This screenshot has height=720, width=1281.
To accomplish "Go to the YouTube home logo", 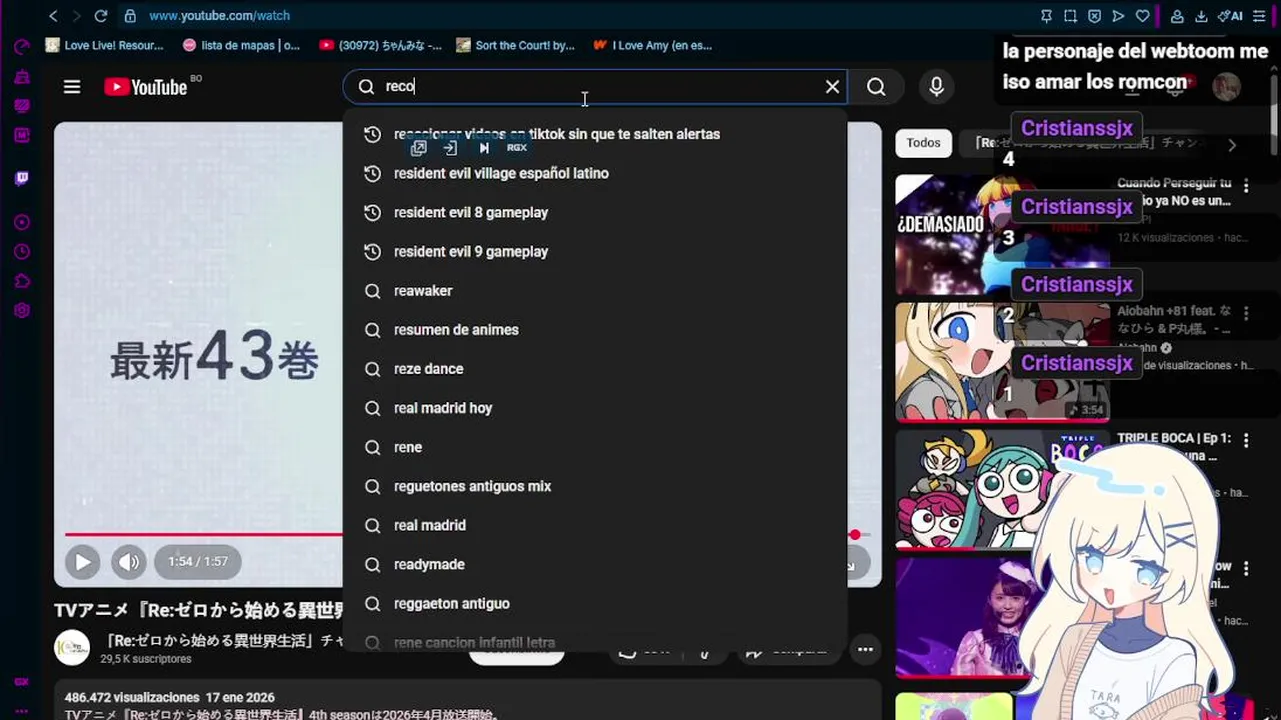I will coord(146,87).
